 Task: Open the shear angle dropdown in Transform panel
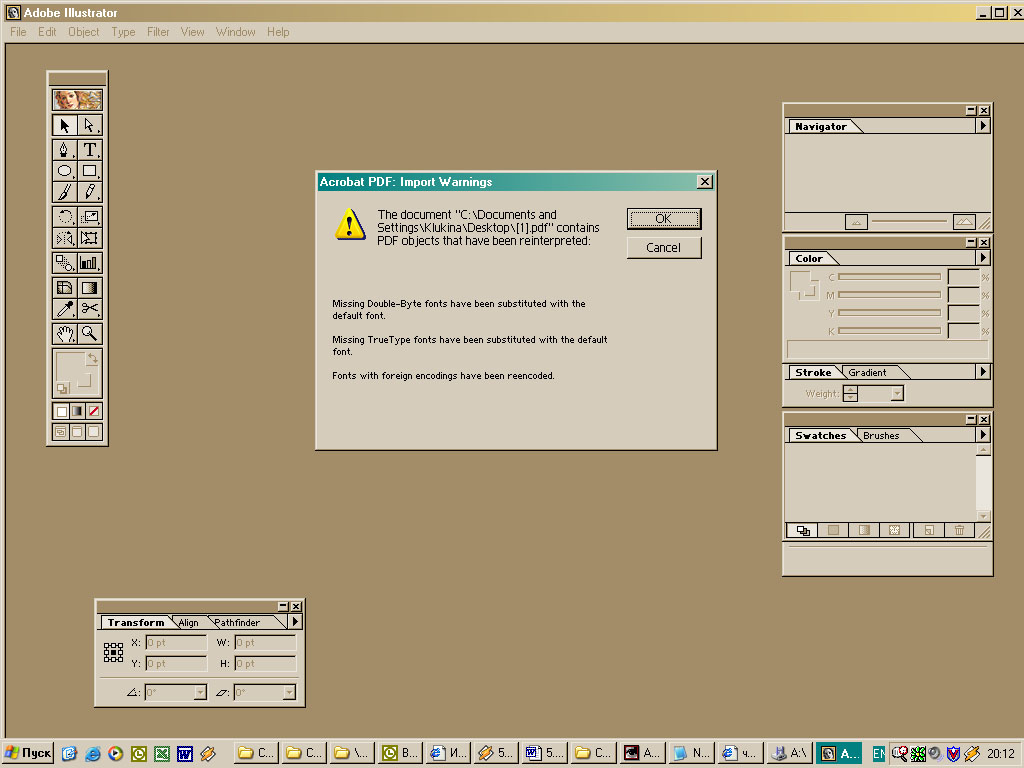289,692
